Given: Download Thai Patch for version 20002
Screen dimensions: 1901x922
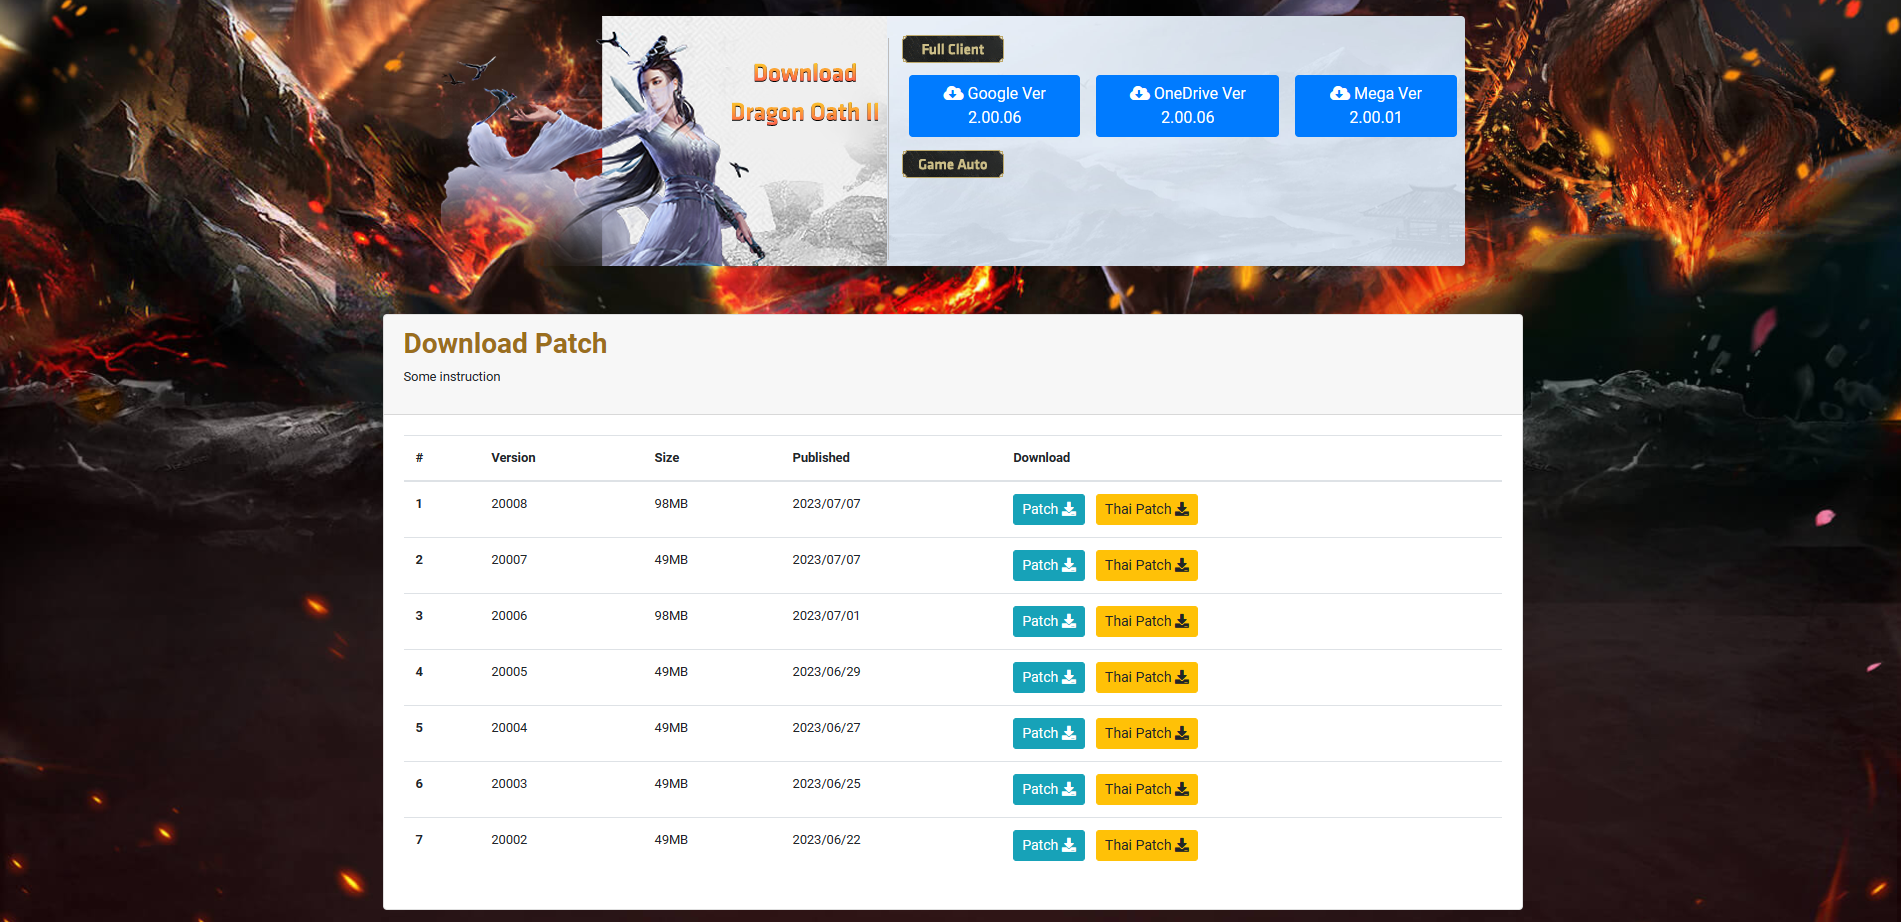Looking at the screenshot, I should click(1146, 845).
